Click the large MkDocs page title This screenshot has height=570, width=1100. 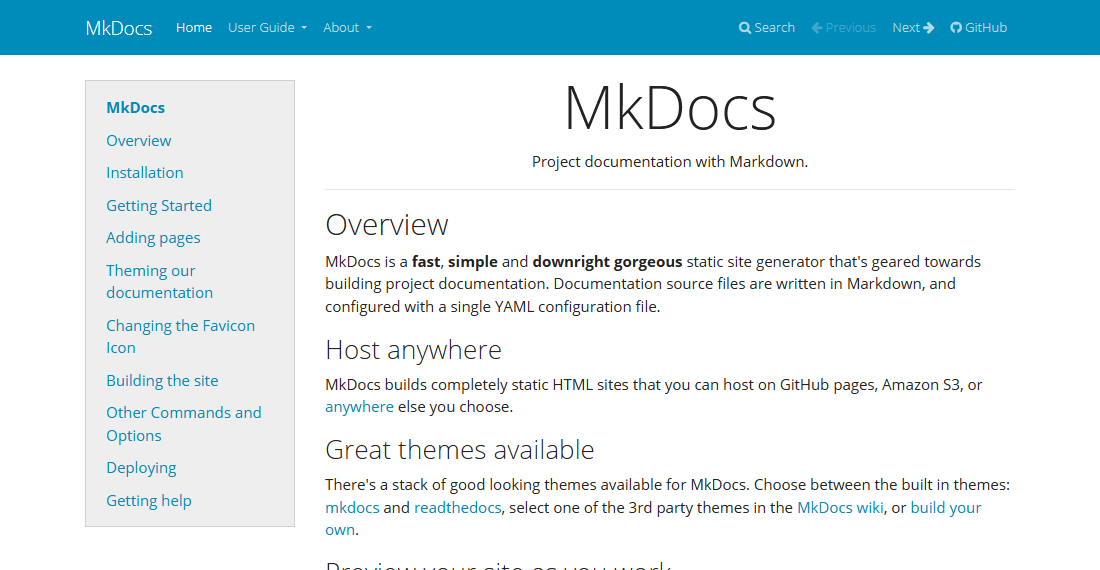[x=670, y=109]
